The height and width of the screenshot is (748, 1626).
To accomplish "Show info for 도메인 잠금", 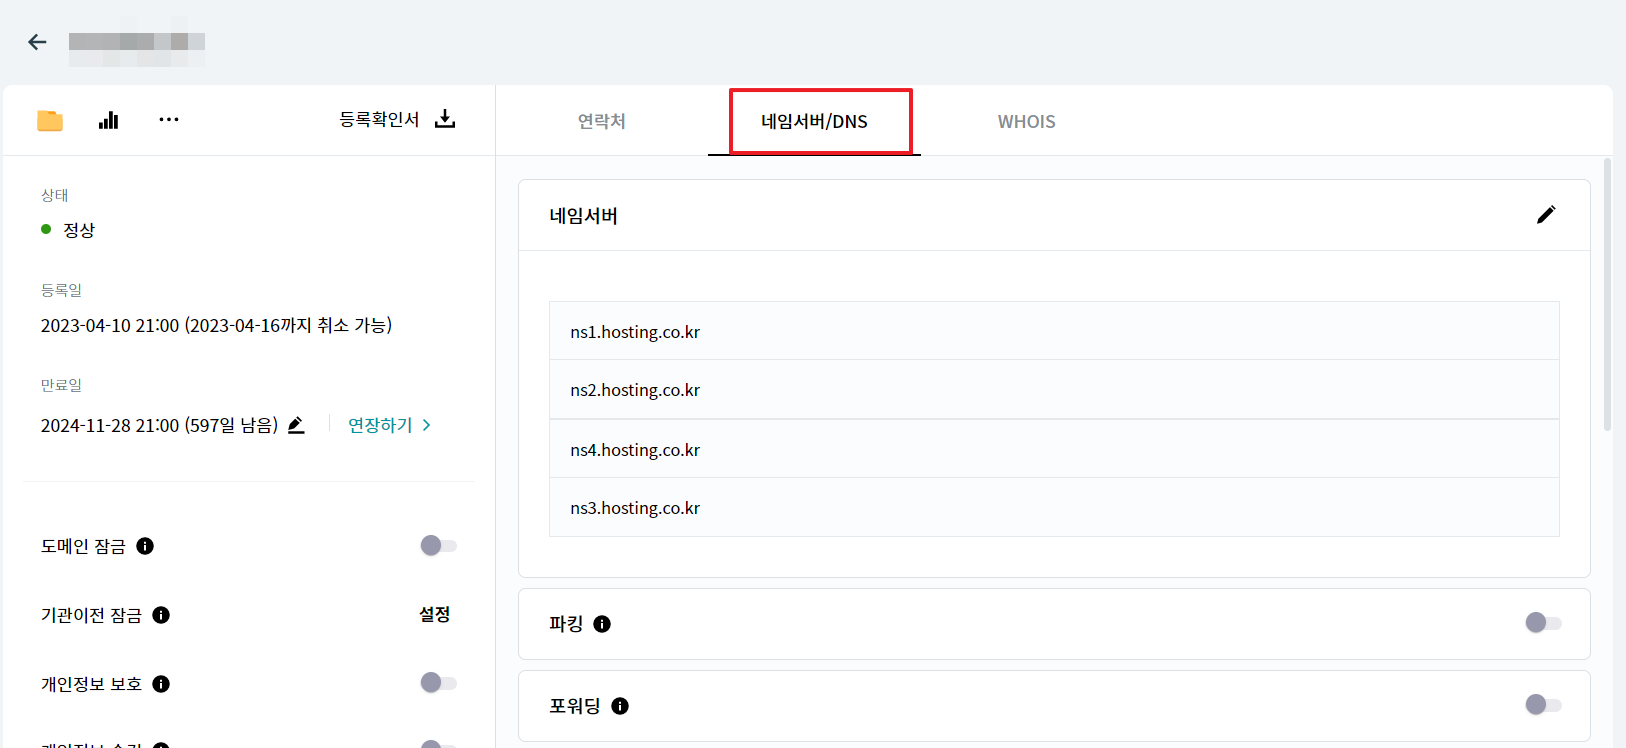I will (145, 546).
